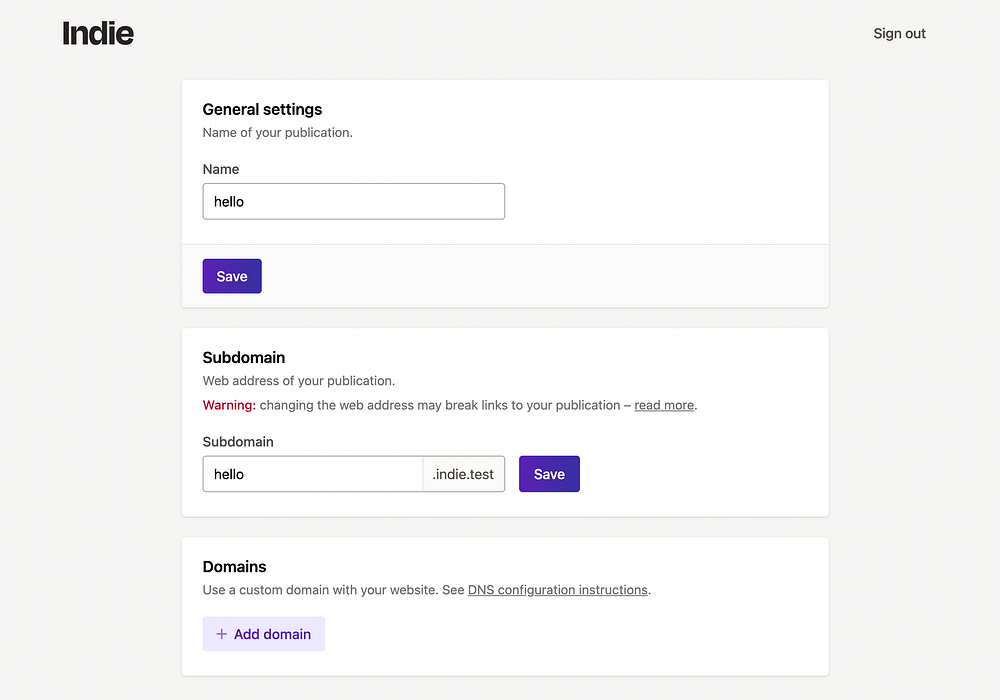Save the subdomain change
Image resolution: width=1000 pixels, height=700 pixels.
pos(549,474)
